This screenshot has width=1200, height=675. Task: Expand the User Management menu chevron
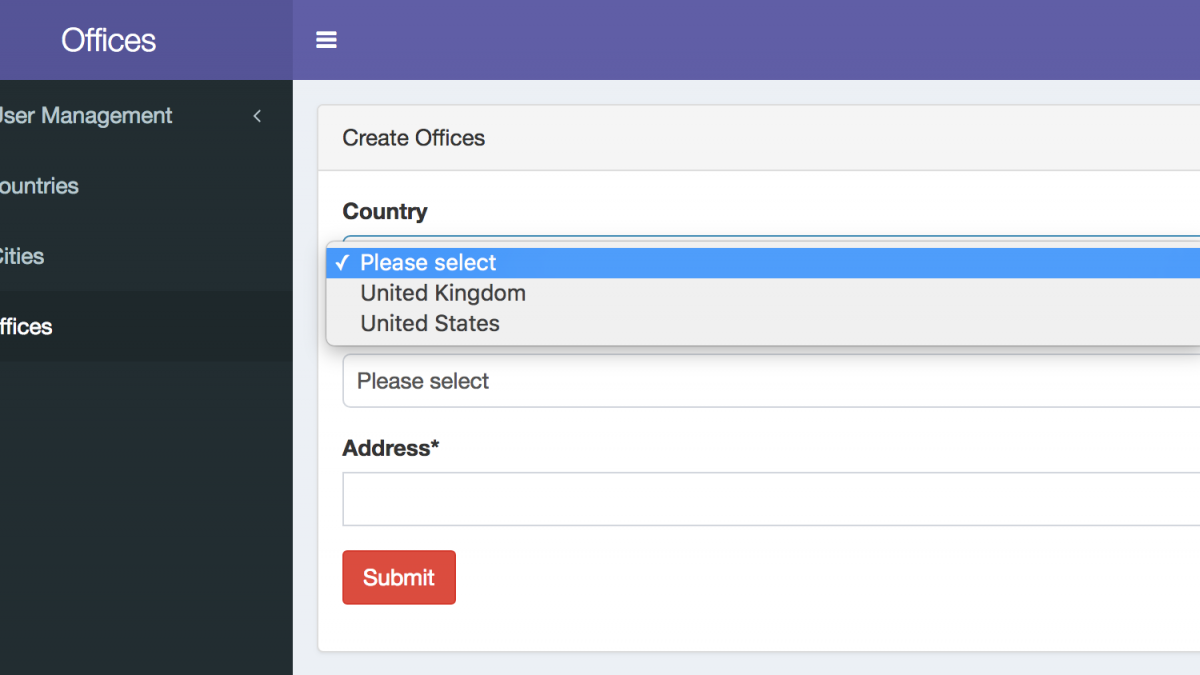257,116
